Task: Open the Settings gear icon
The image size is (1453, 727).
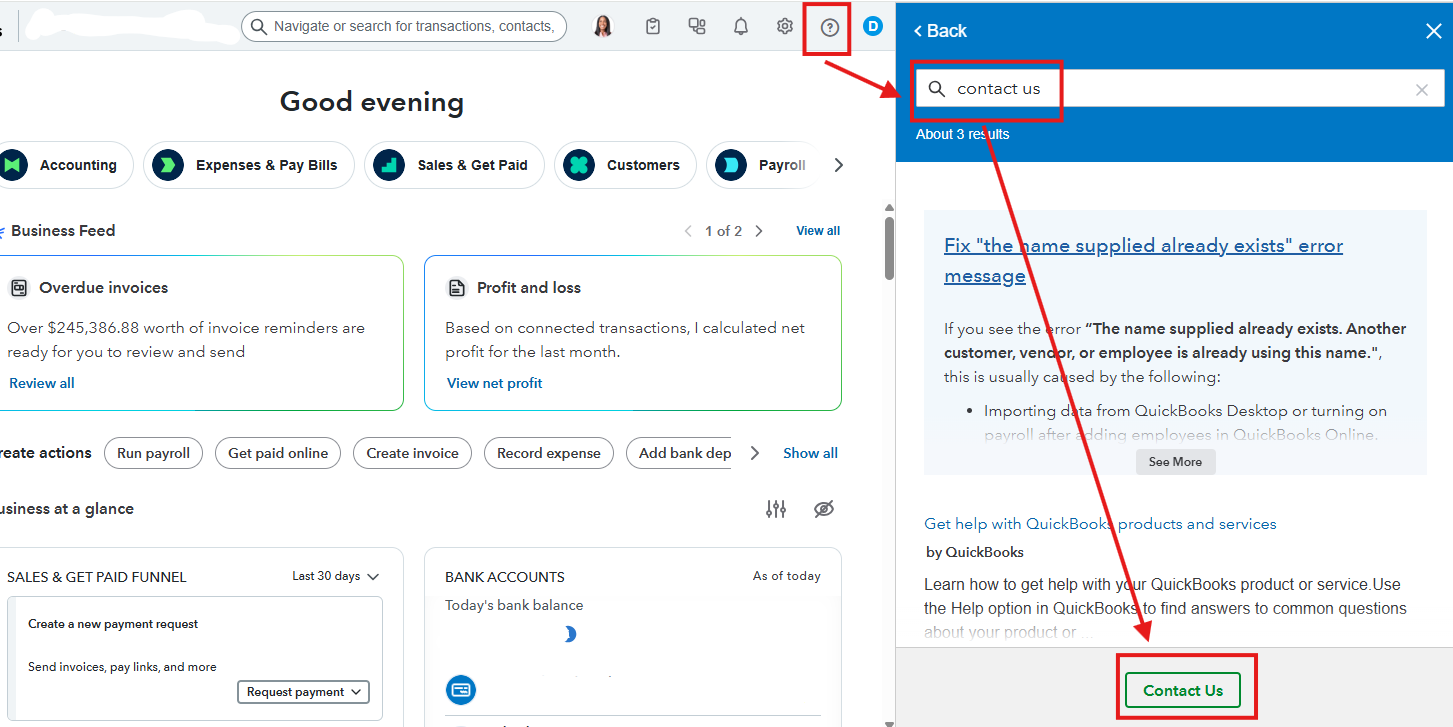Action: [785, 27]
